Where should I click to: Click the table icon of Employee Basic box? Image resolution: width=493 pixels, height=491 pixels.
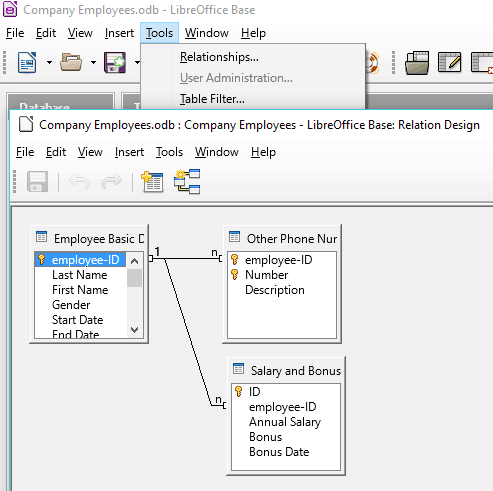(x=42, y=237)
